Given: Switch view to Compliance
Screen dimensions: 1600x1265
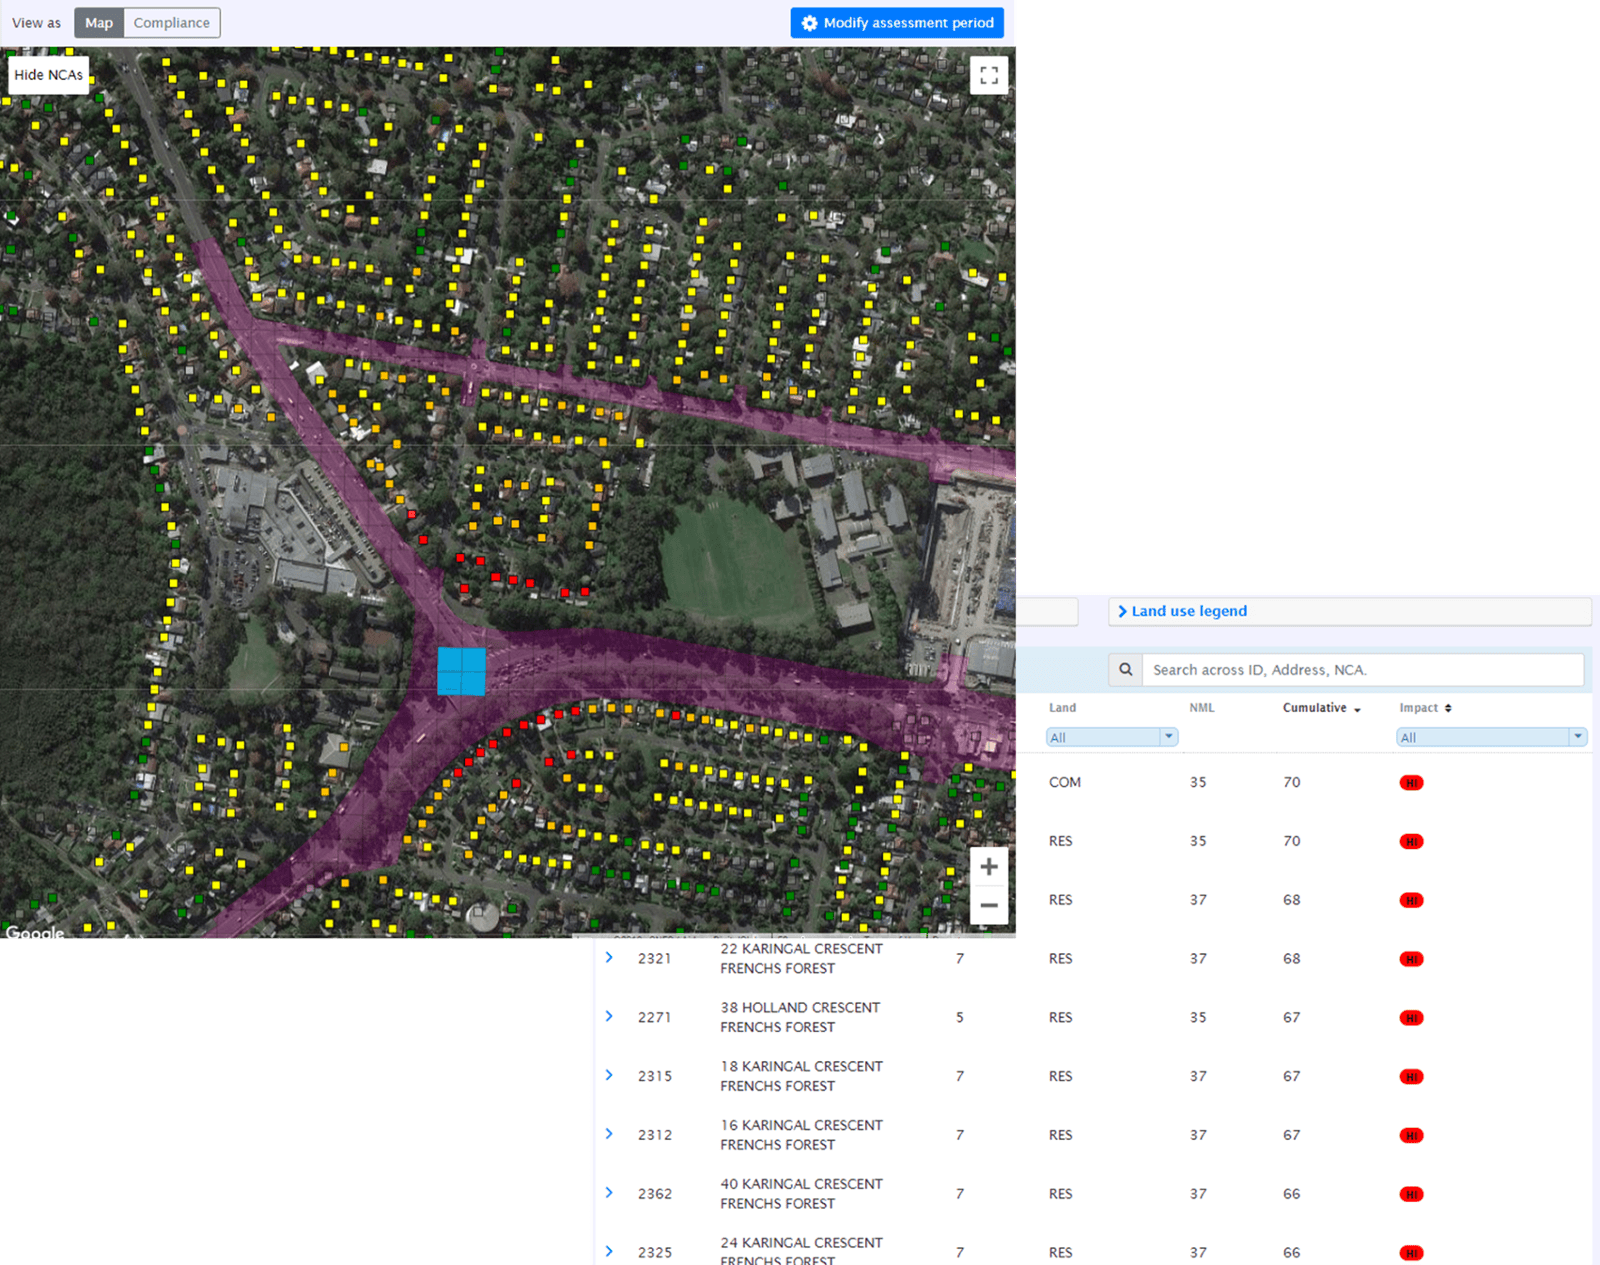Looking at the screenshot, I should tap(171, 23).
